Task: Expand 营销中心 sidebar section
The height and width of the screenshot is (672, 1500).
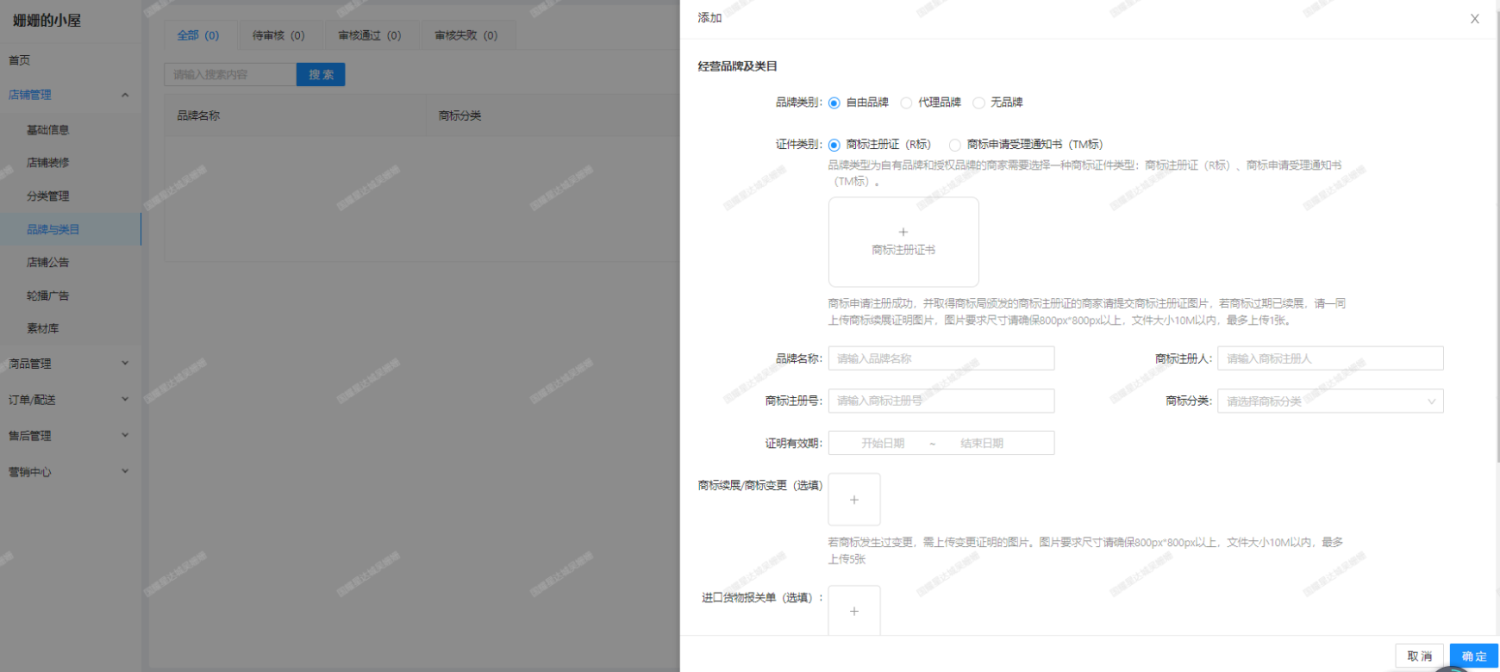Action: (70, 472)
